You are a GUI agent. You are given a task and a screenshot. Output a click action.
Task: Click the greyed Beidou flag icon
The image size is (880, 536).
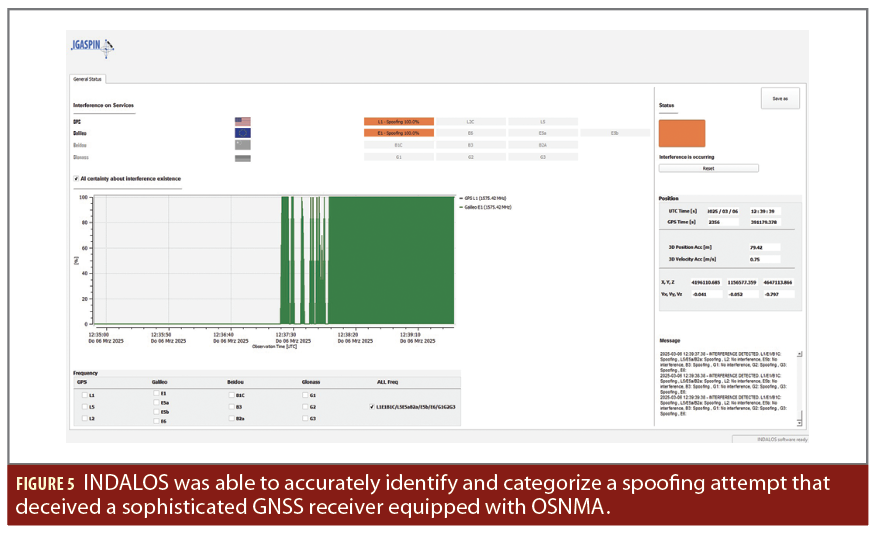pos(242,145)
